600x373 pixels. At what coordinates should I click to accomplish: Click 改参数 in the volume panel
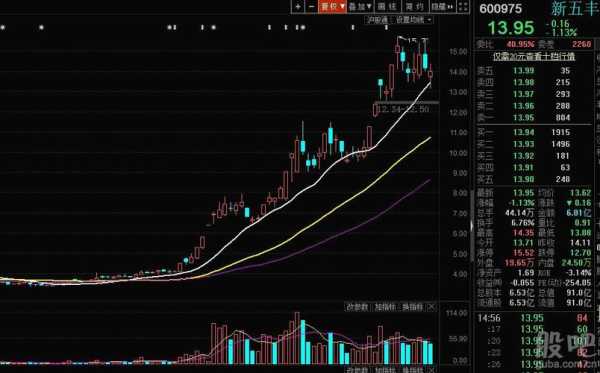tap(357, 307)
